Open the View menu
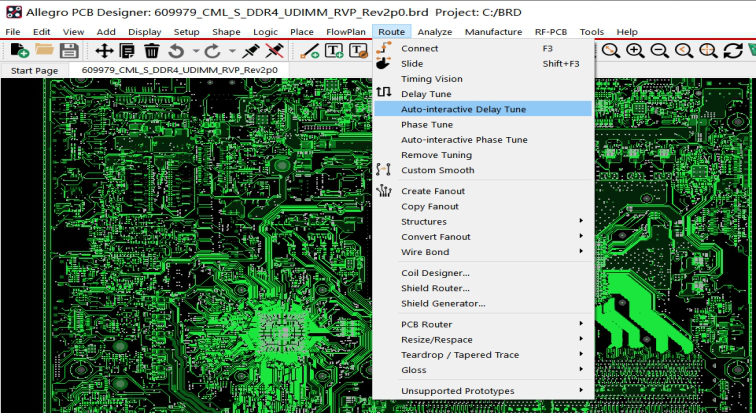The height and width of the screenshot is (413, 756). tap(73, 32)
